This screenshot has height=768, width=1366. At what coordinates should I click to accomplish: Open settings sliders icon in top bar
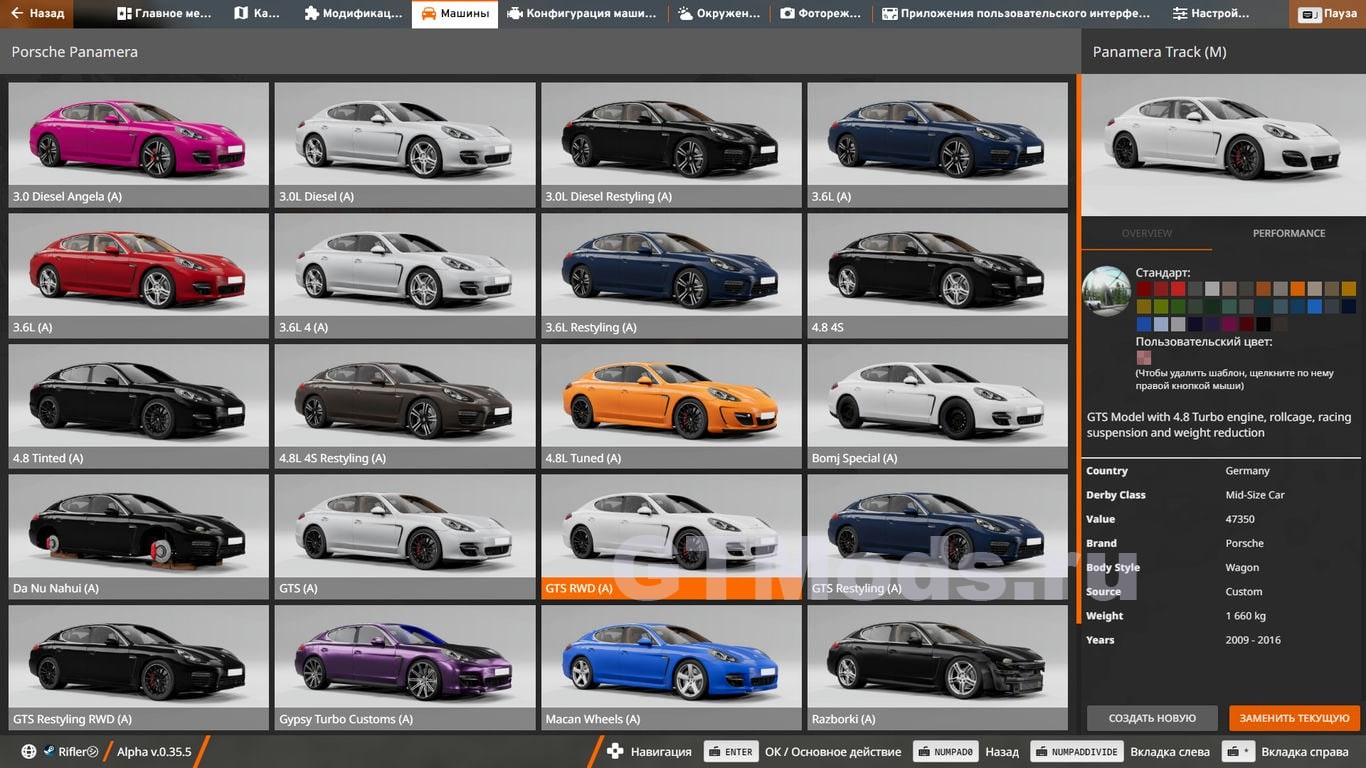(1180, 14)
